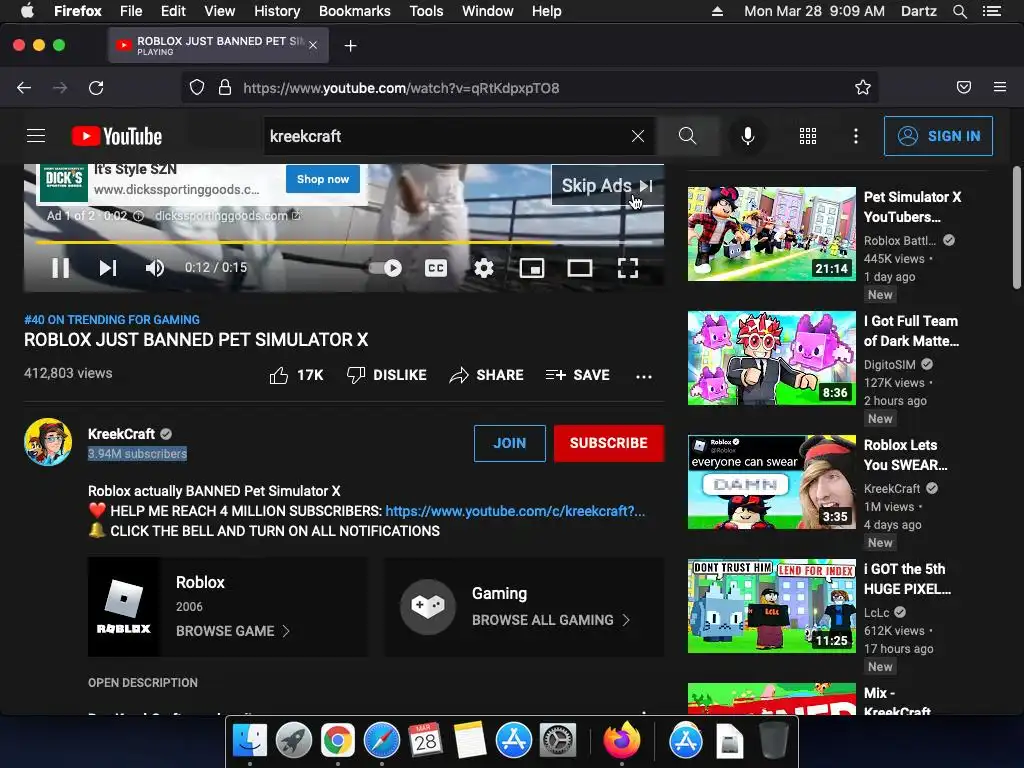
Task: Click Skip Ads button
Action: [x=607, y=185]
